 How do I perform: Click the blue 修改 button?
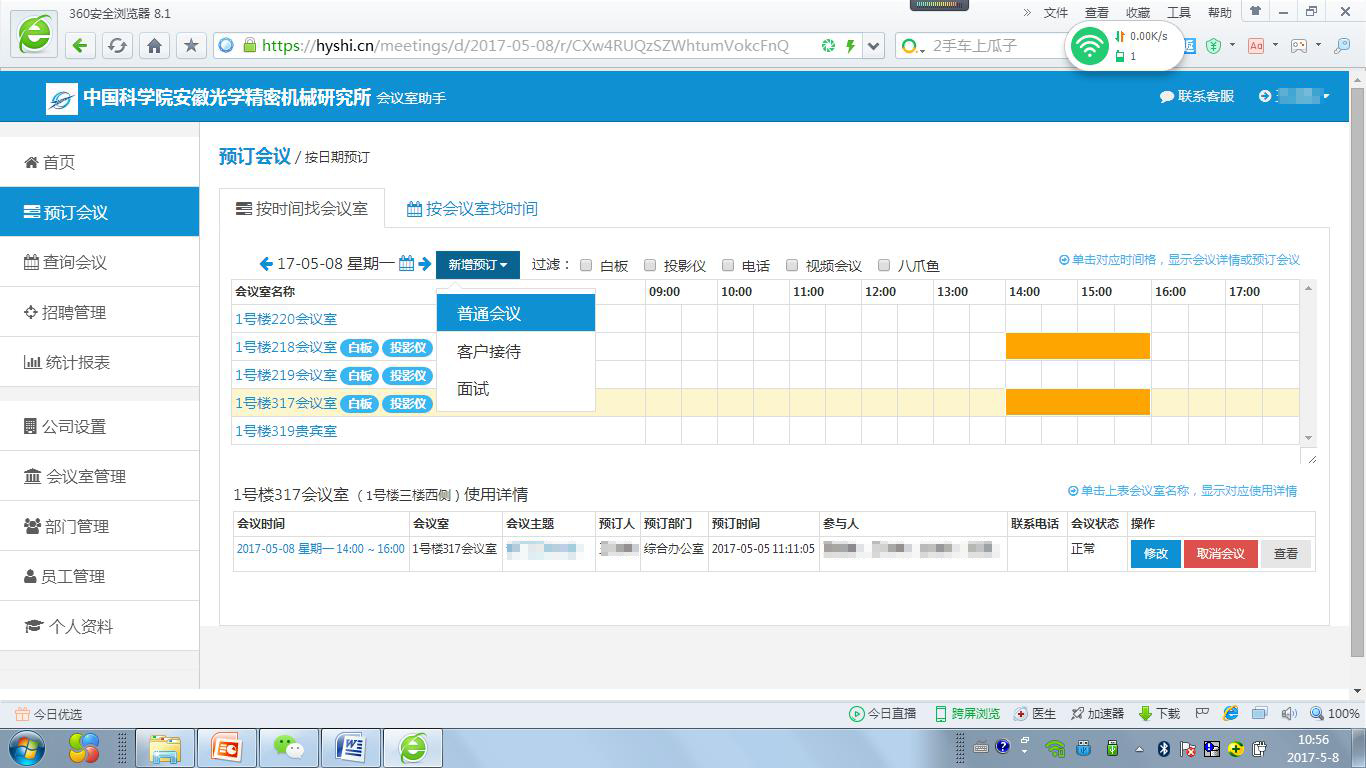(1155, 553)
